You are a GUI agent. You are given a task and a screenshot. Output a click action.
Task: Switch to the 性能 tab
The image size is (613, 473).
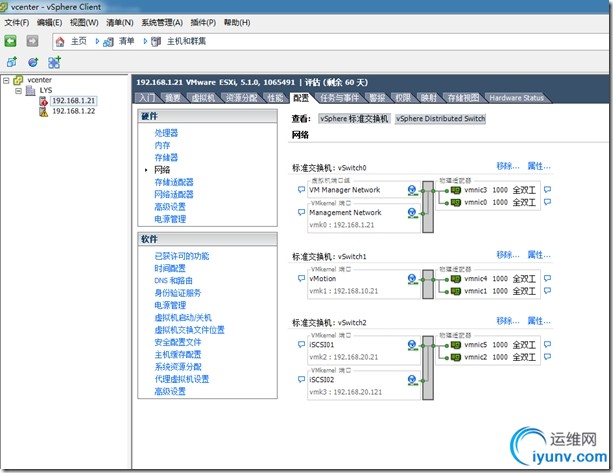click(275, 98)
